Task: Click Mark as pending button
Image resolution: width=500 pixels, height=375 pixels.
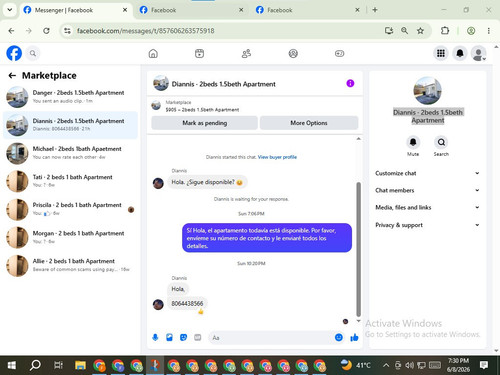Action: 204,123
